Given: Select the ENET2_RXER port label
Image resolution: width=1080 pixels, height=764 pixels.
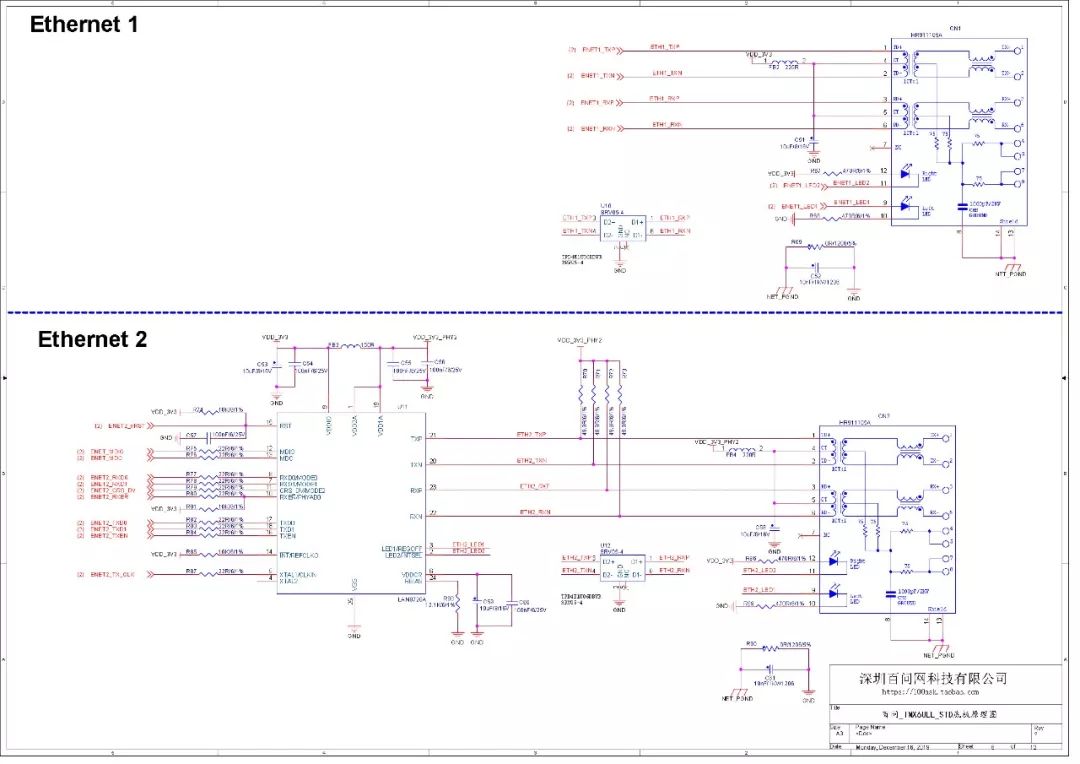Looking at the screenshot, I should click(109, 497).
